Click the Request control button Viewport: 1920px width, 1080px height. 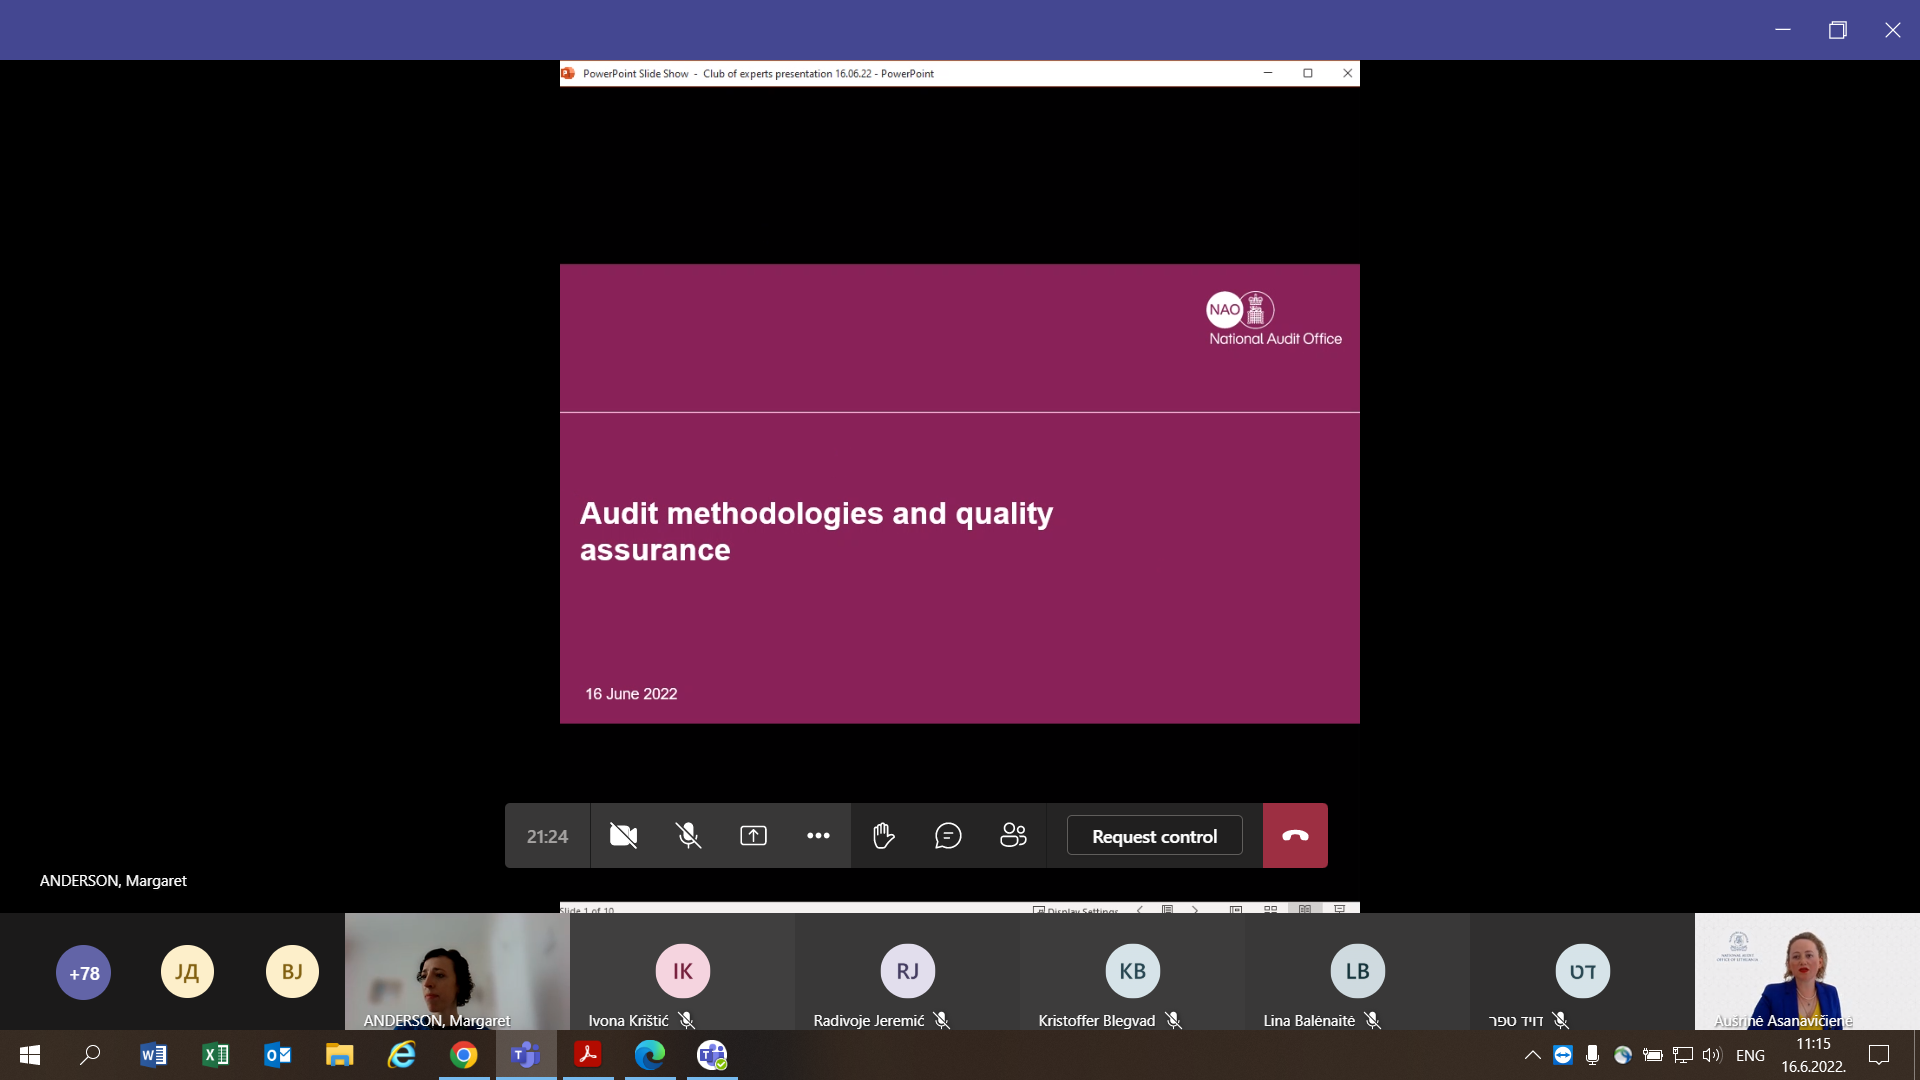coord(1154,835)
